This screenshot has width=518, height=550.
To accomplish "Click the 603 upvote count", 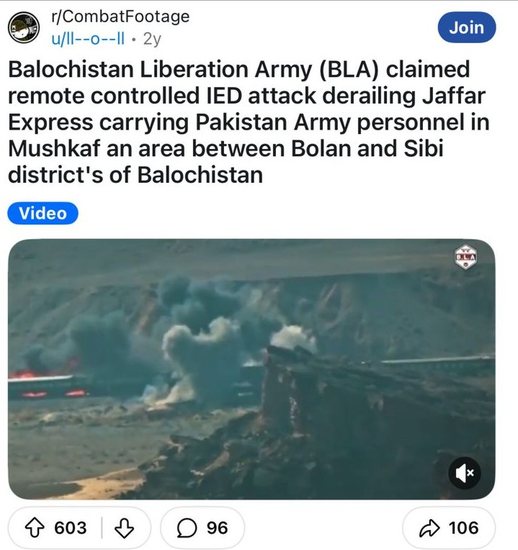I will pos(70,528).
